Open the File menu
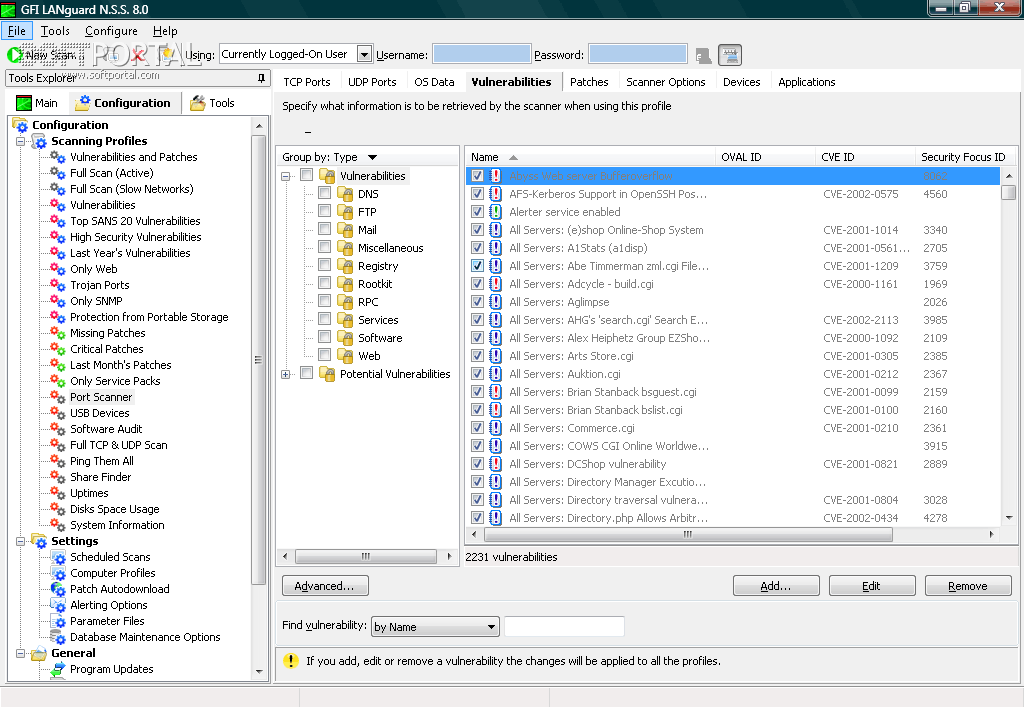Viewport: 1024px width, 708px height. click(17, 31)
